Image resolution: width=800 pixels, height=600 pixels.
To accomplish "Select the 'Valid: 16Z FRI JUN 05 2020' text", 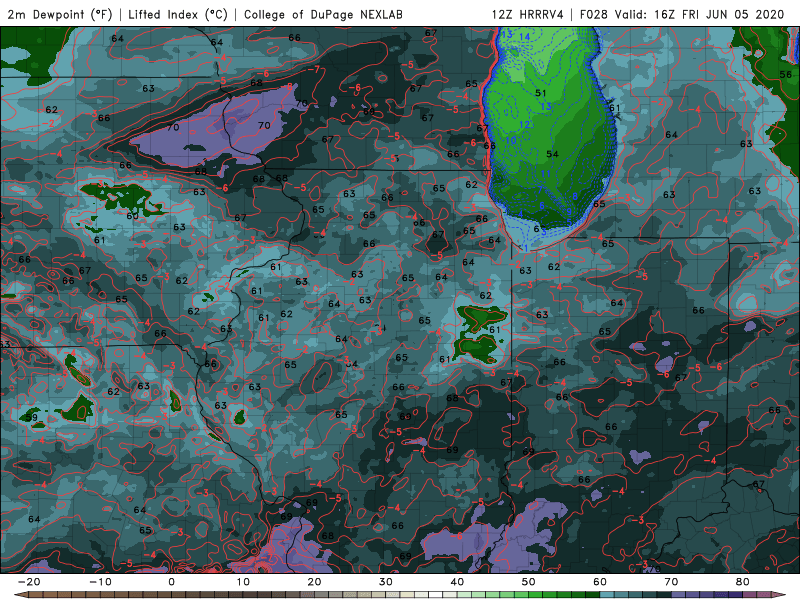I will click(x=699, y=14).
